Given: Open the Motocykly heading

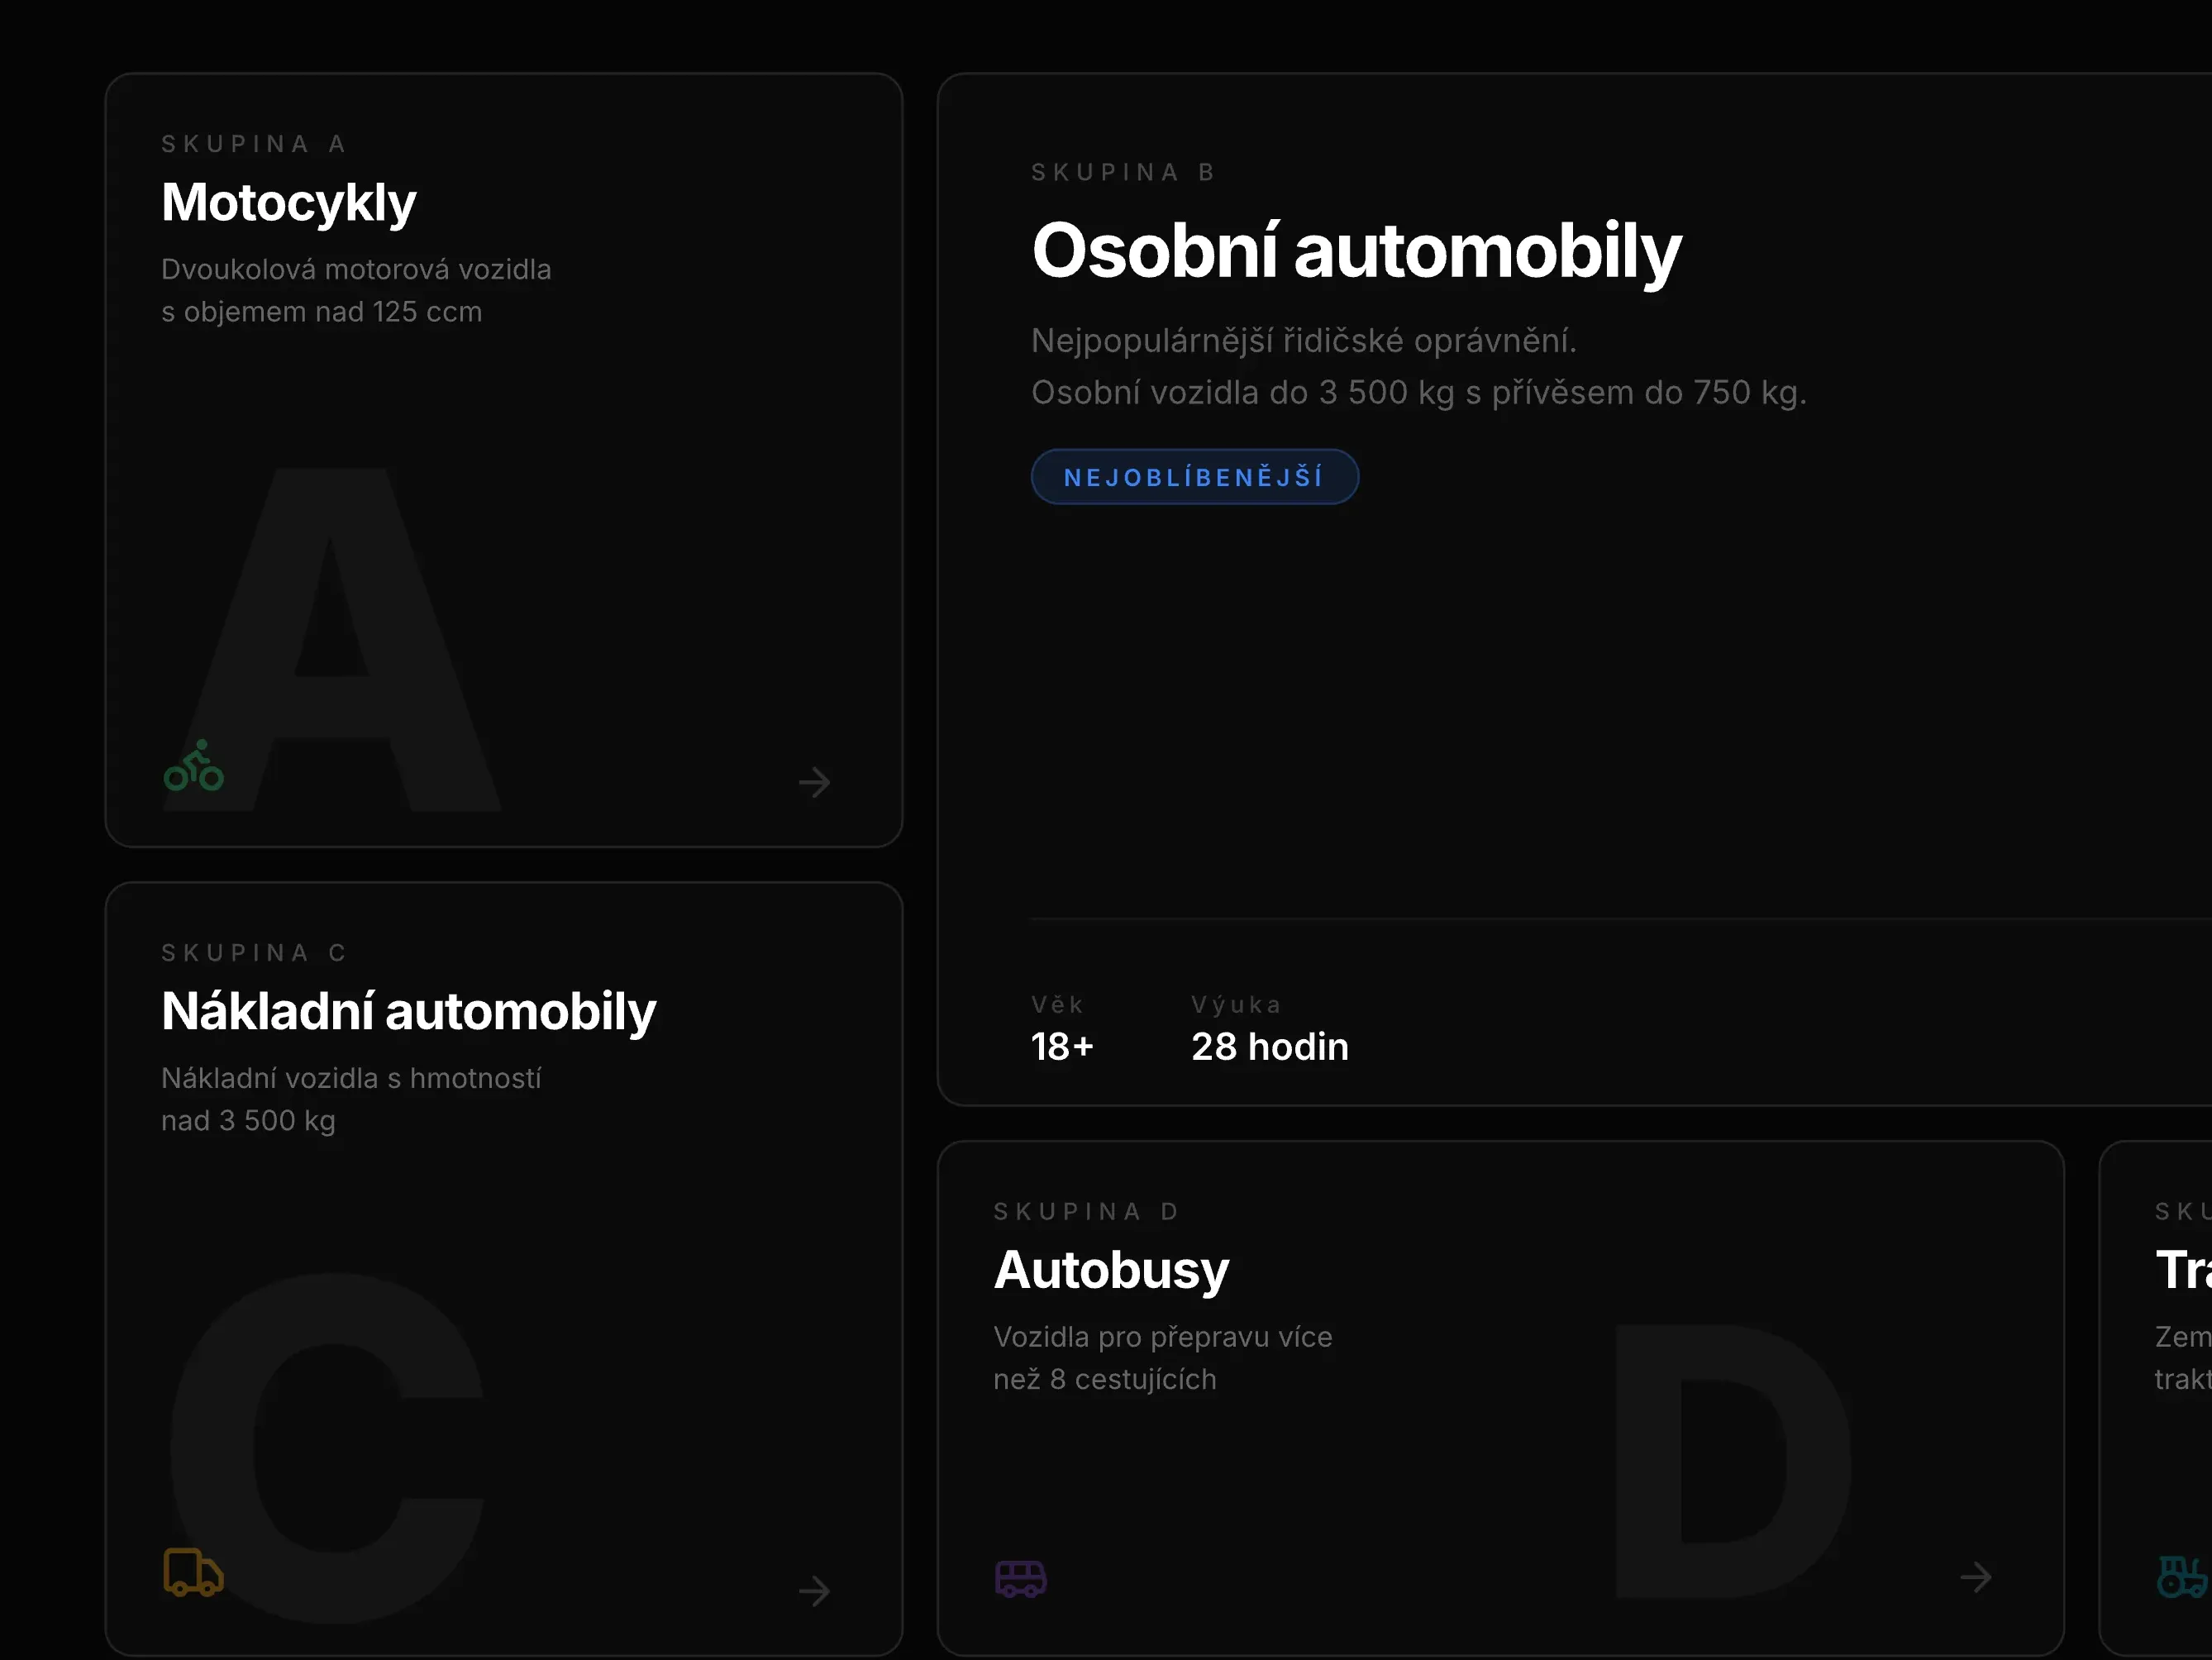Looking at the screenshot, I should pos(288,203).
